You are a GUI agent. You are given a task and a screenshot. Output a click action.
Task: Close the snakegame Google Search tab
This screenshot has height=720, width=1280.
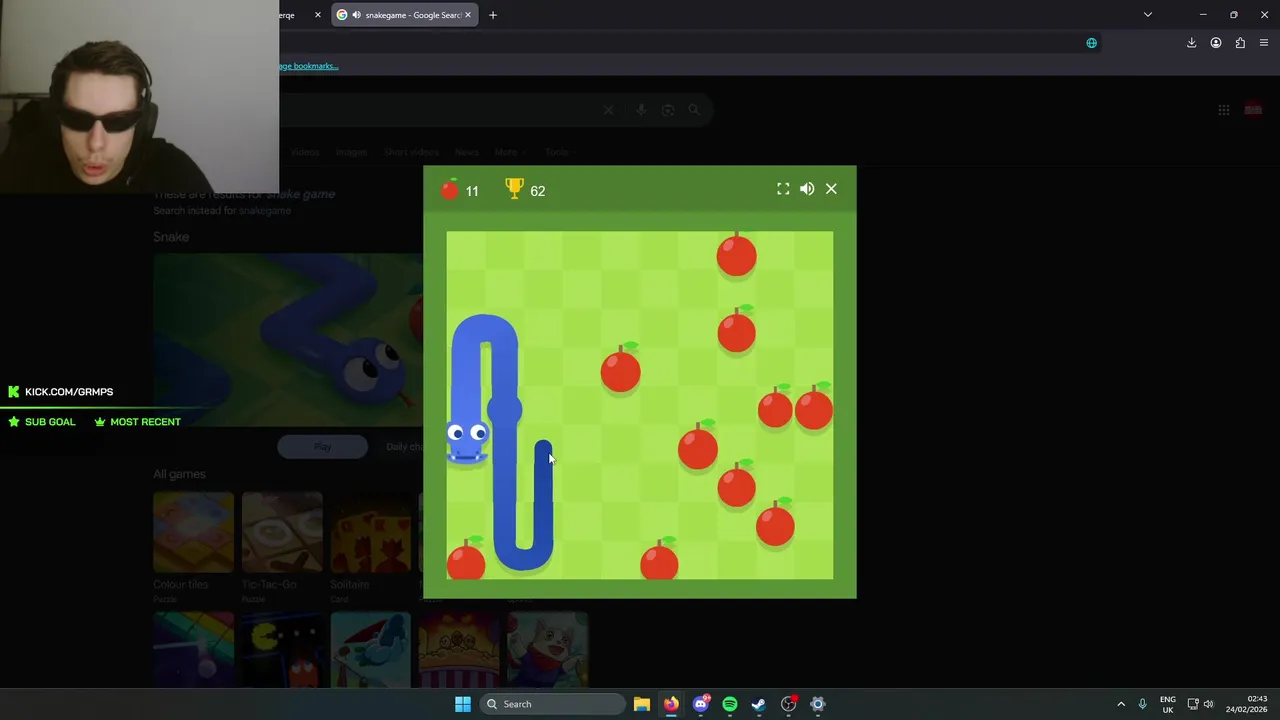pyautogui.click(x=467, y=15)
